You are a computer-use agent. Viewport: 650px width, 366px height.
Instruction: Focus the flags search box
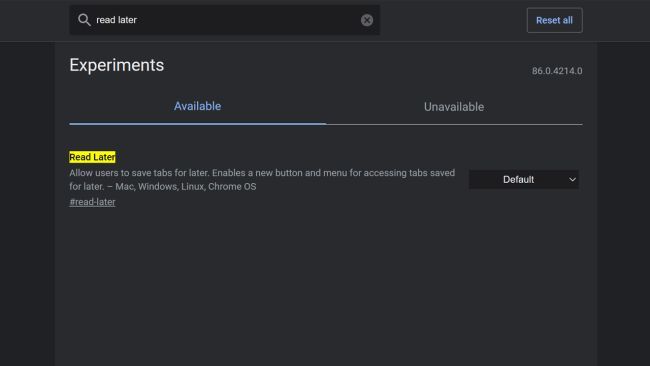(224, 20)
